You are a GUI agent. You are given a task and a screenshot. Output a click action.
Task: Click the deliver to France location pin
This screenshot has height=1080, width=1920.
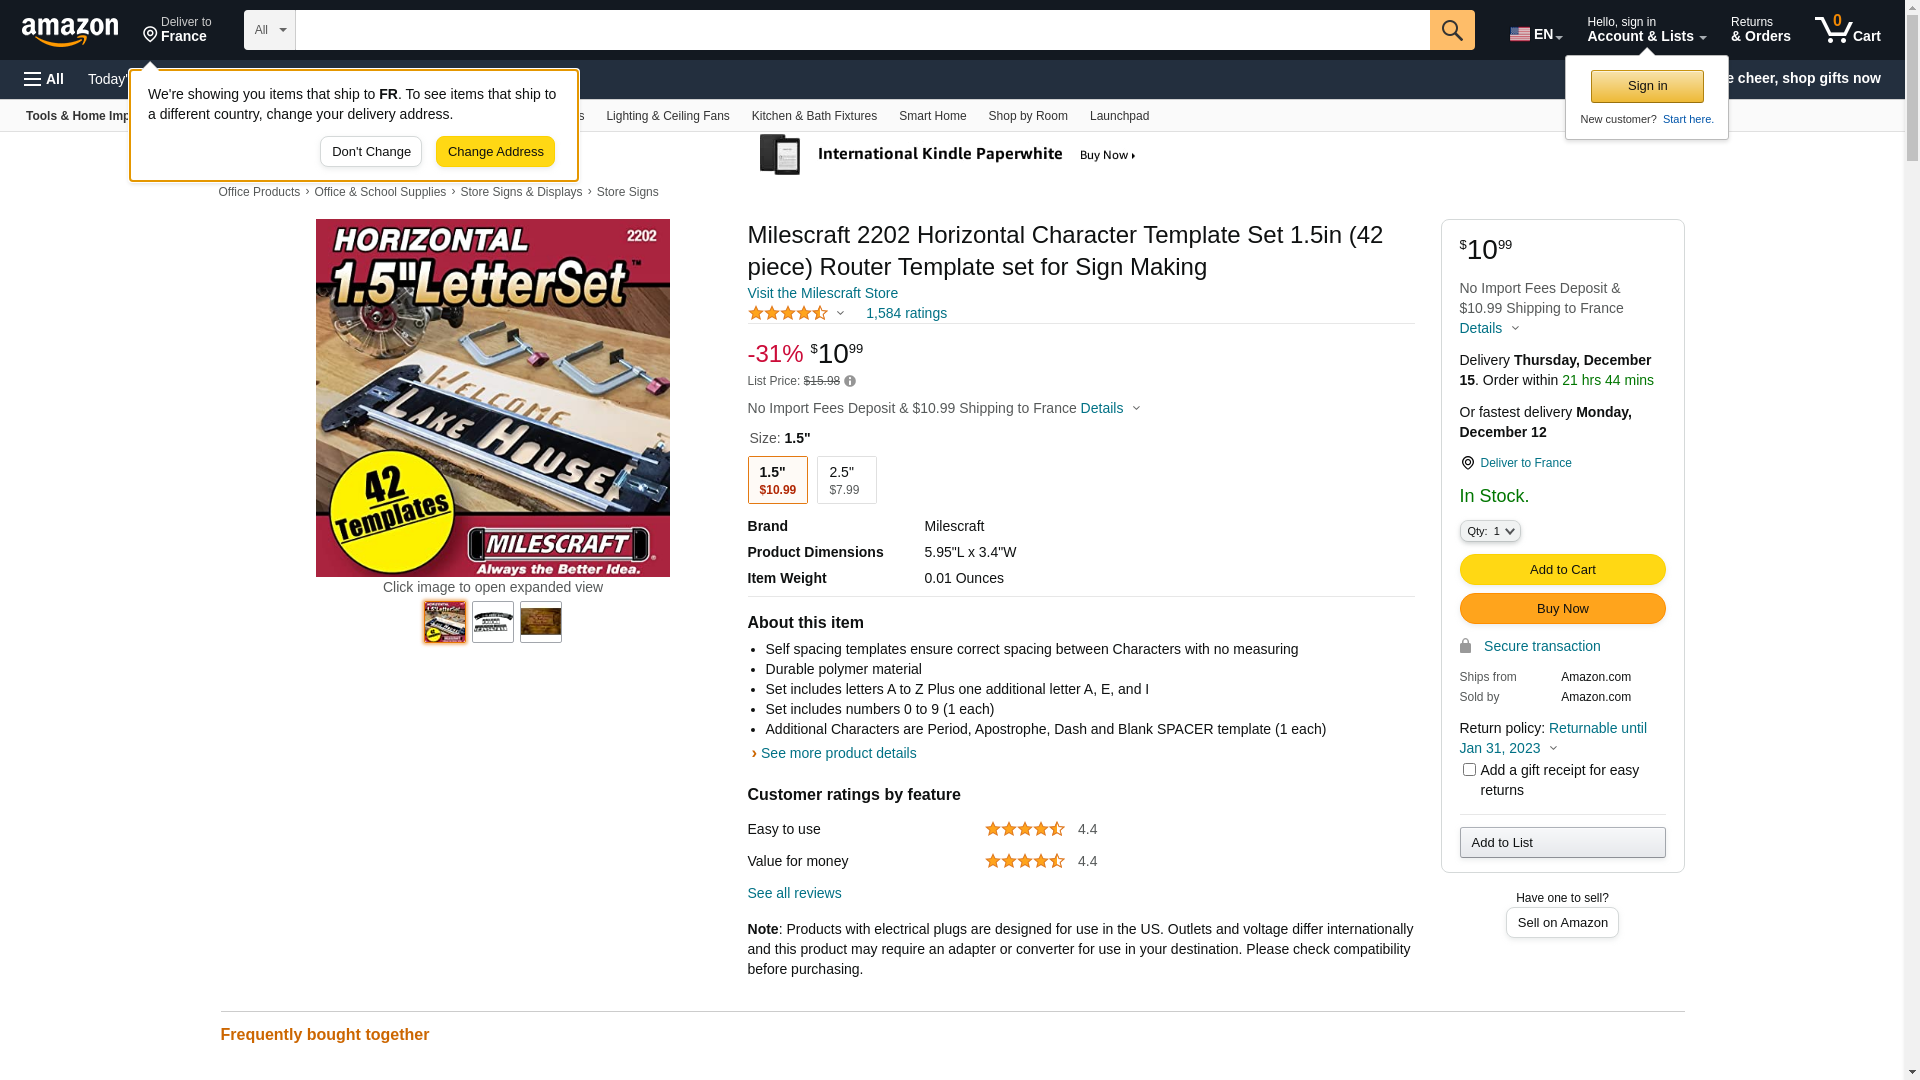(x=1467, y=463)
